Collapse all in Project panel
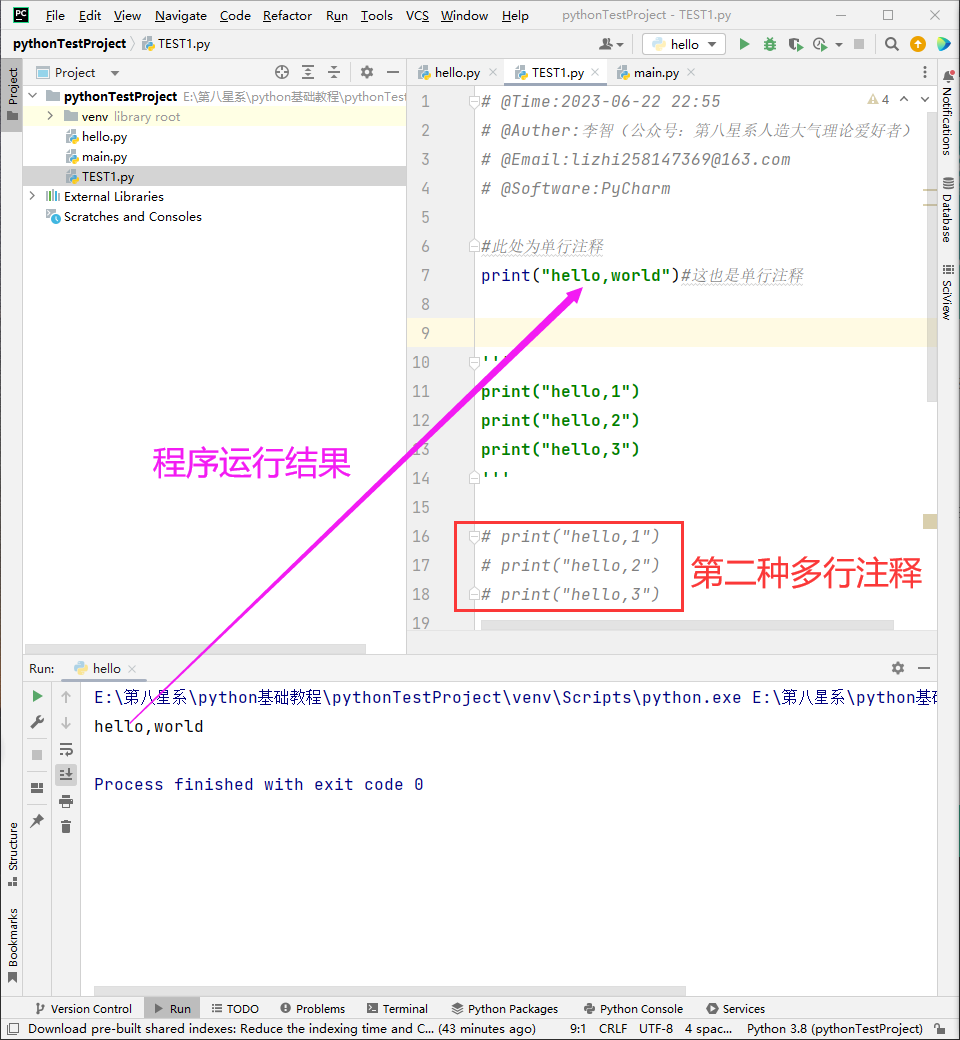960x1040 pixels. [x=334, y=72]
